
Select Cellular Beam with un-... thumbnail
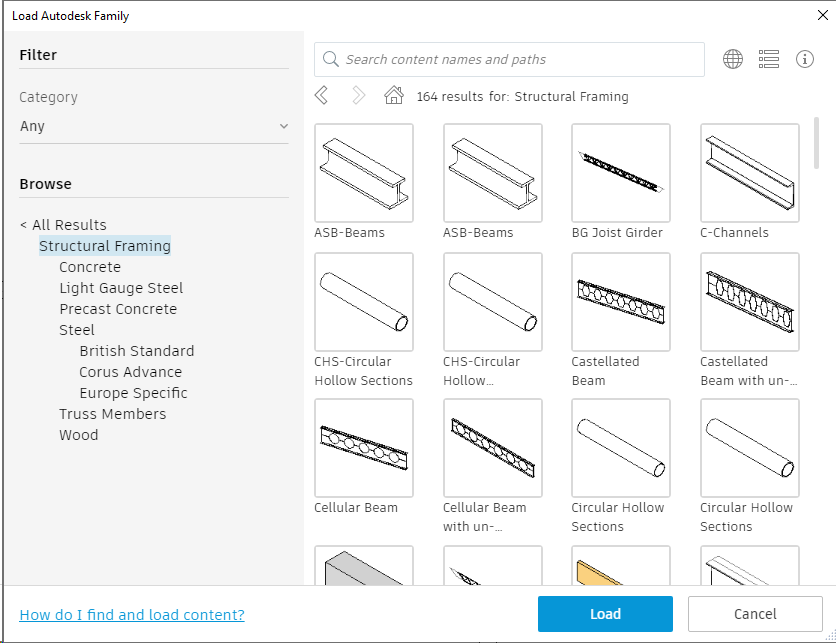pos(493,448)
